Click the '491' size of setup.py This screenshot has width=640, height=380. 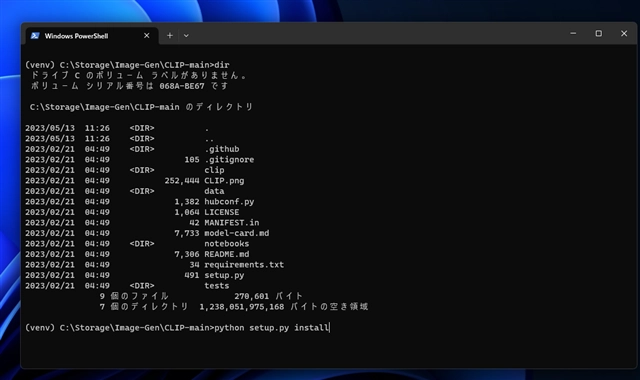(192, 275)
